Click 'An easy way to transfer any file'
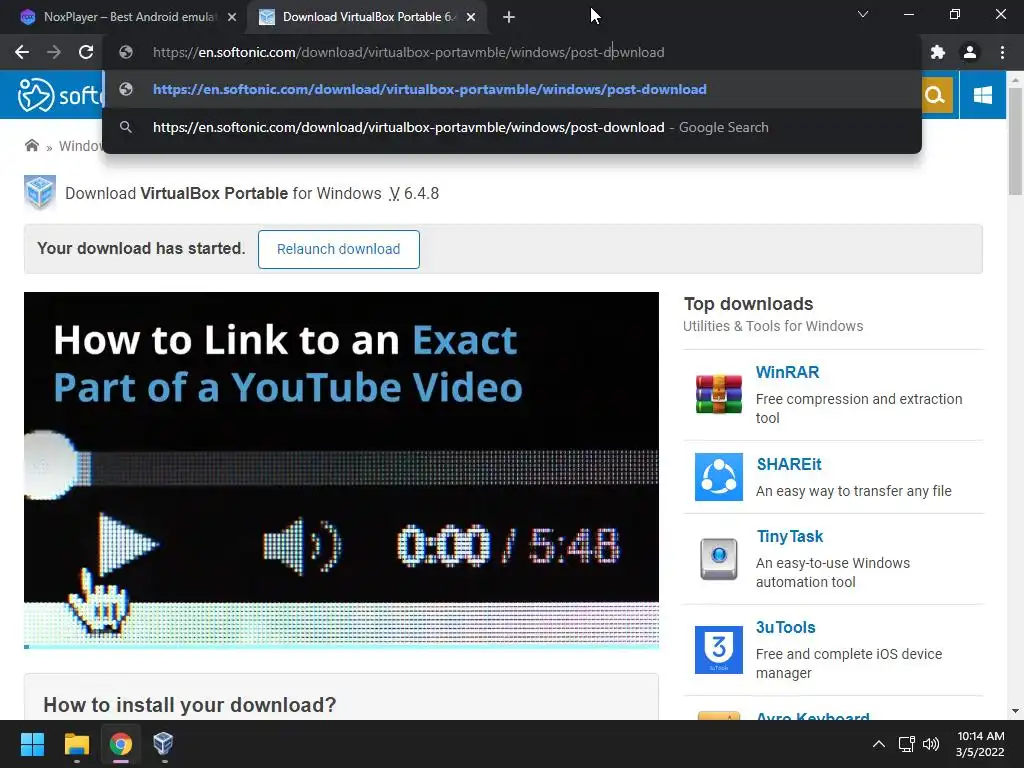1024x768 pixels. tap(854, 491)
